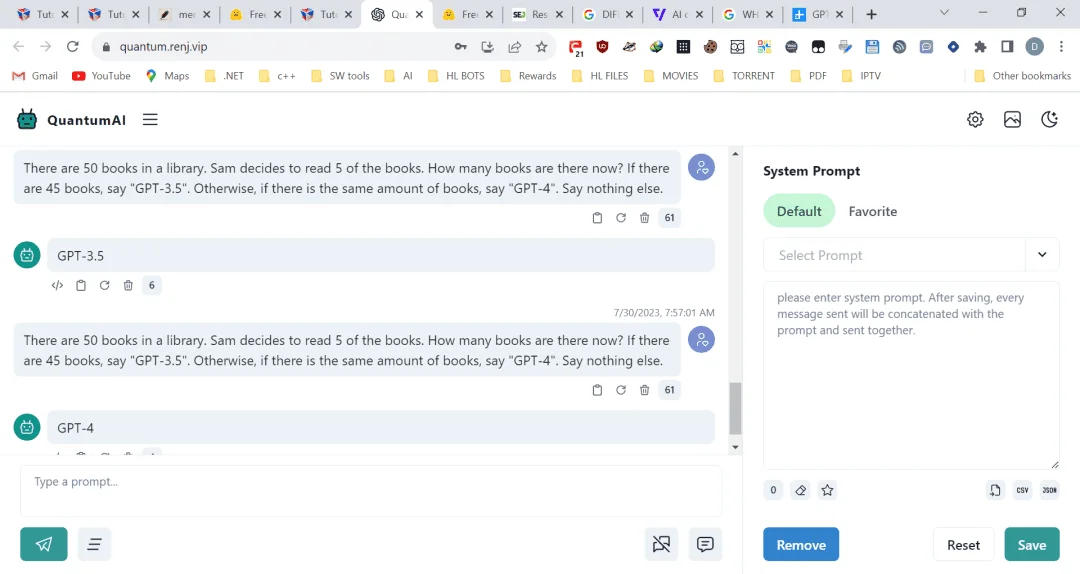The width and height of the screenshot is (1080, 574).
Task: Open the MOVIES bookmark folder
Action: 671,76
